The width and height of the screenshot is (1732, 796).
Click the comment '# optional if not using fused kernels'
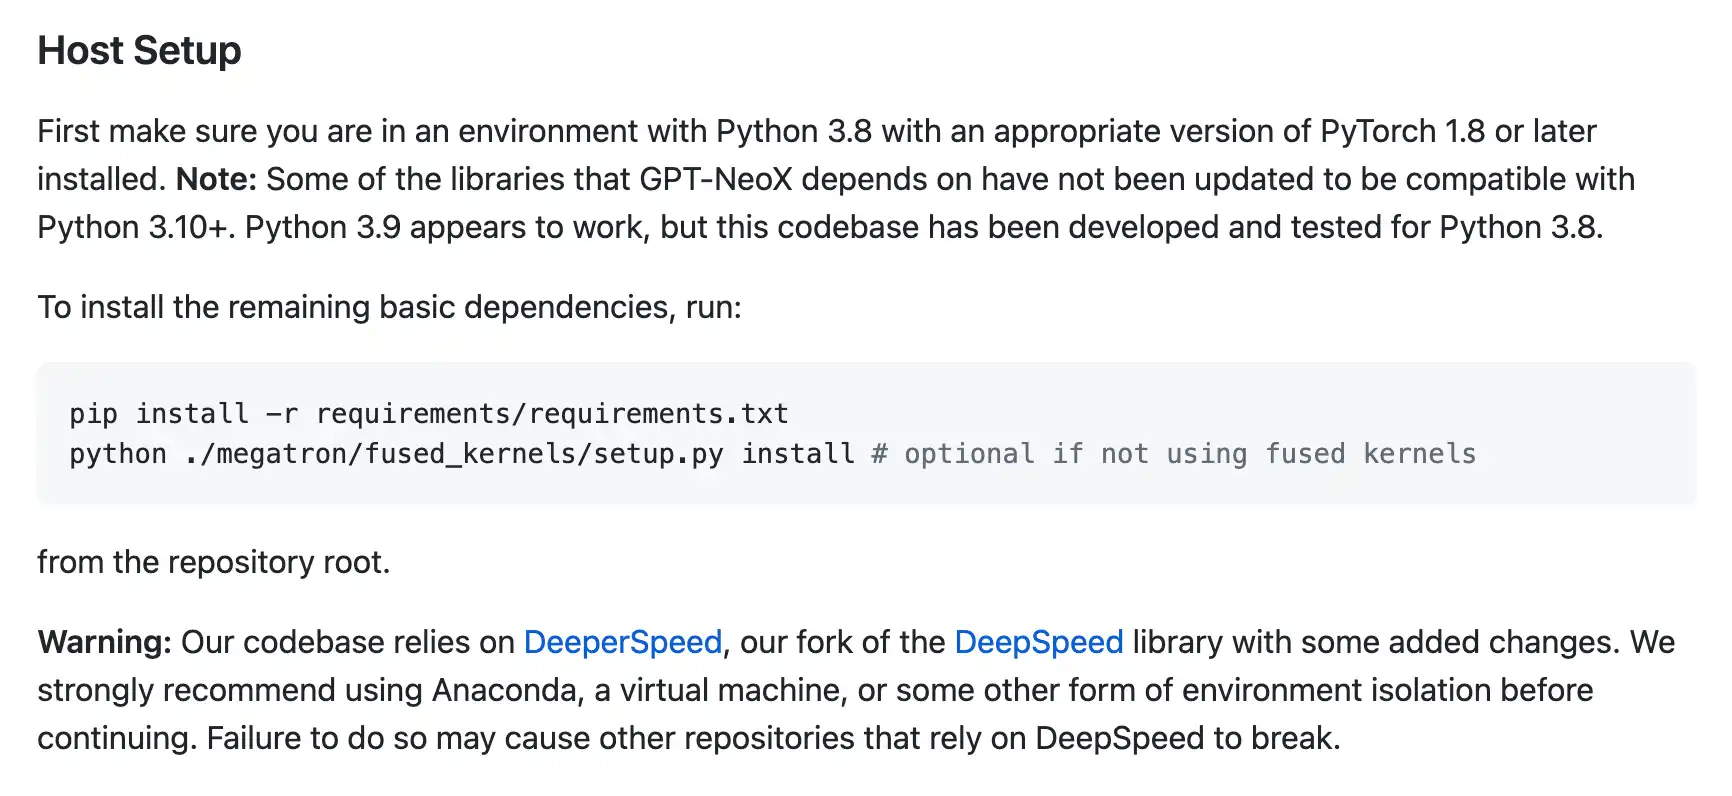pos(1174,454)
